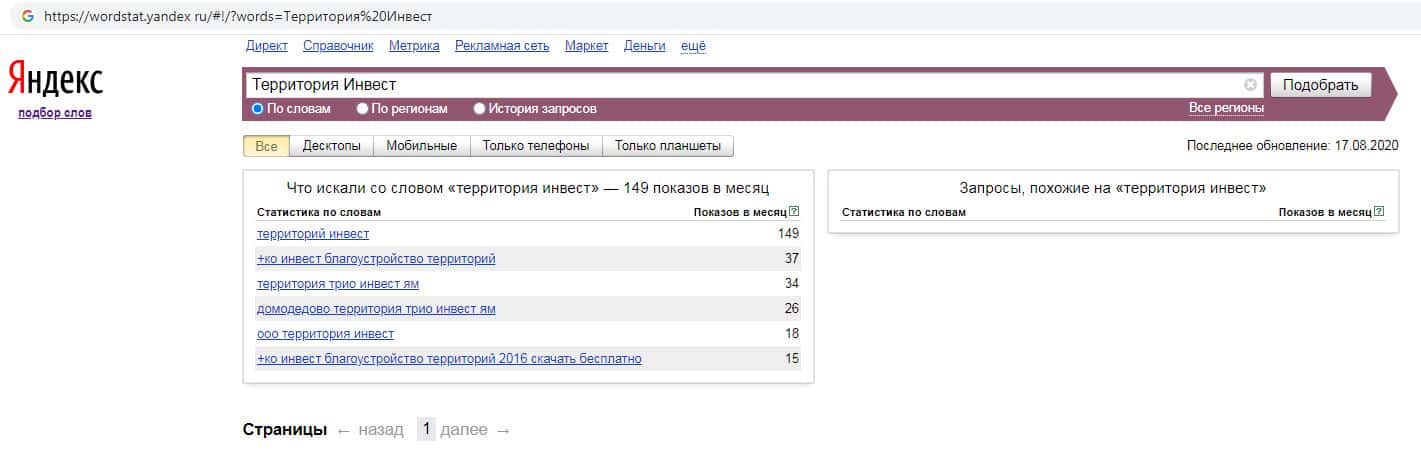Image resolution: width=1421 pixels, height=461 pixels.
Task: Click the Yandex logo
Action: click(55, 79)
